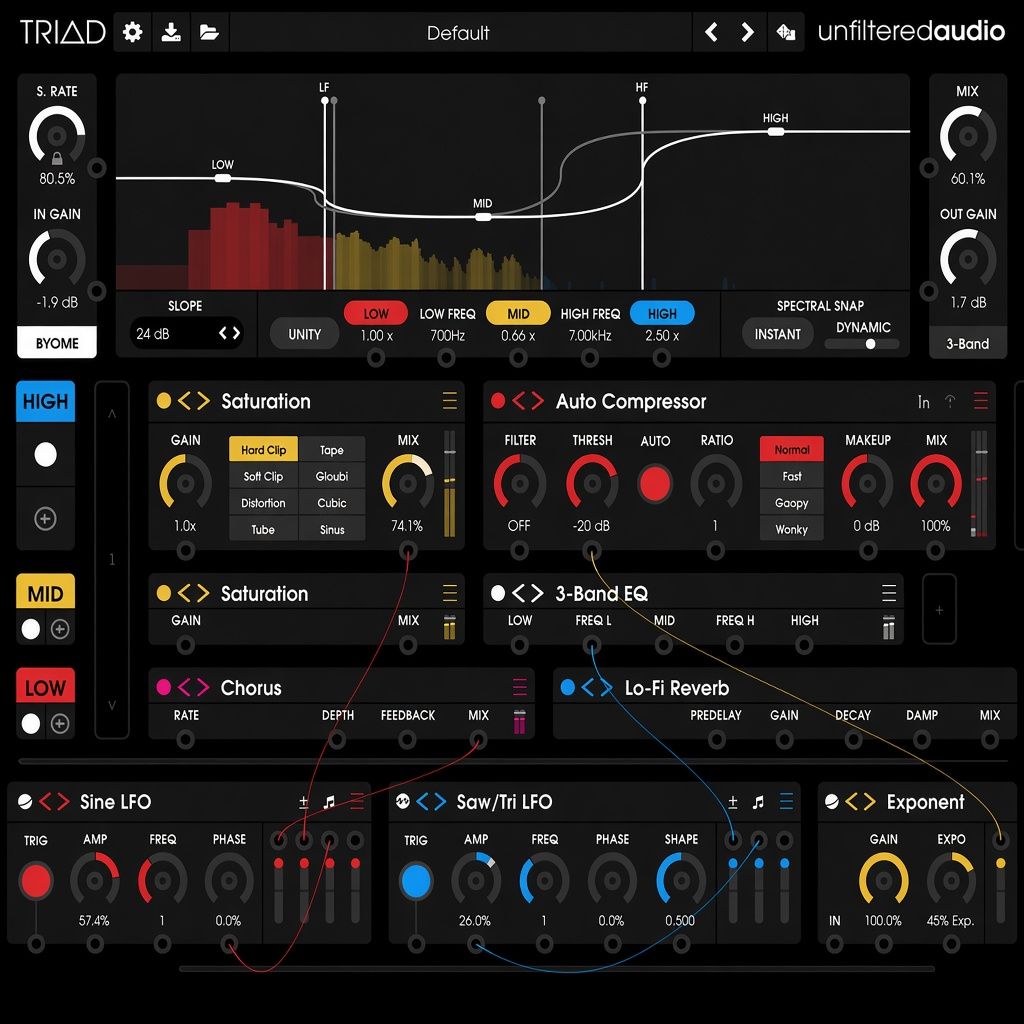Click Saw/Tri LFO tempo sync note icon
The height and width of the screenshot is (1024, 1024).
coord(758,802)
